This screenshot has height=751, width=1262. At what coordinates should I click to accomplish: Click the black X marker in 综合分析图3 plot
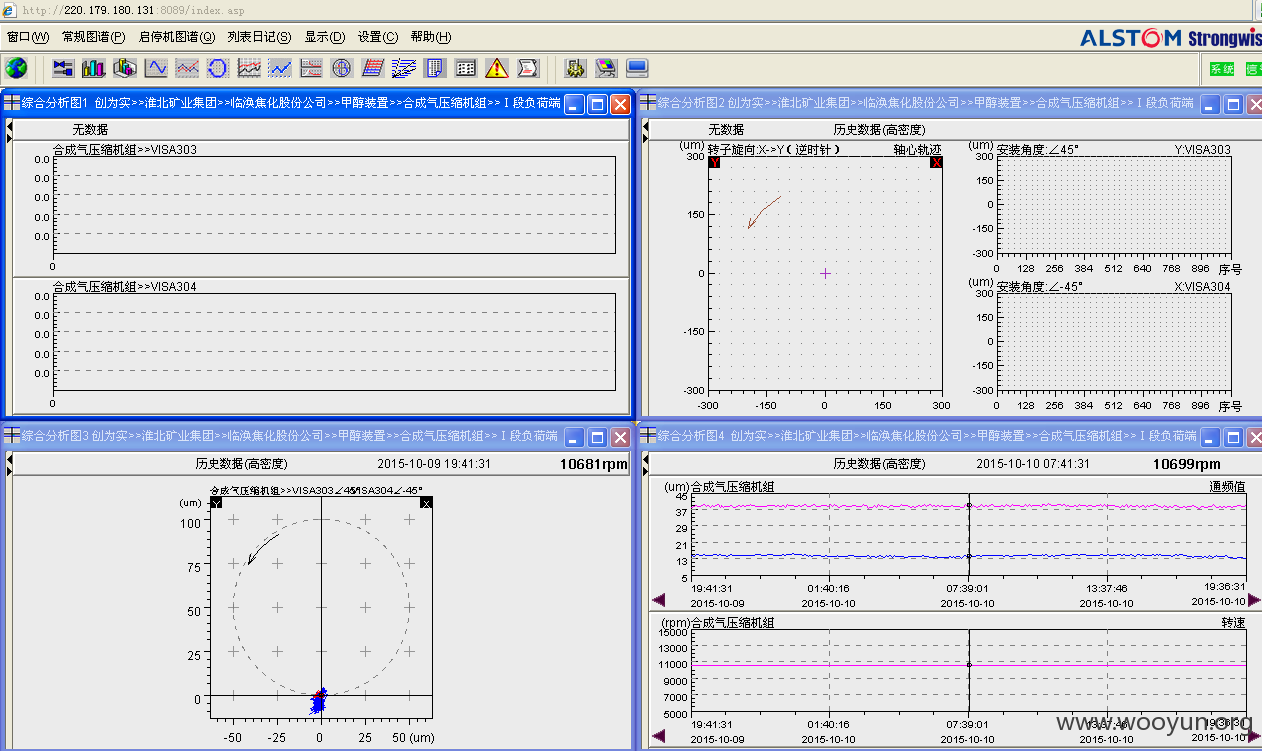(426, 503)
